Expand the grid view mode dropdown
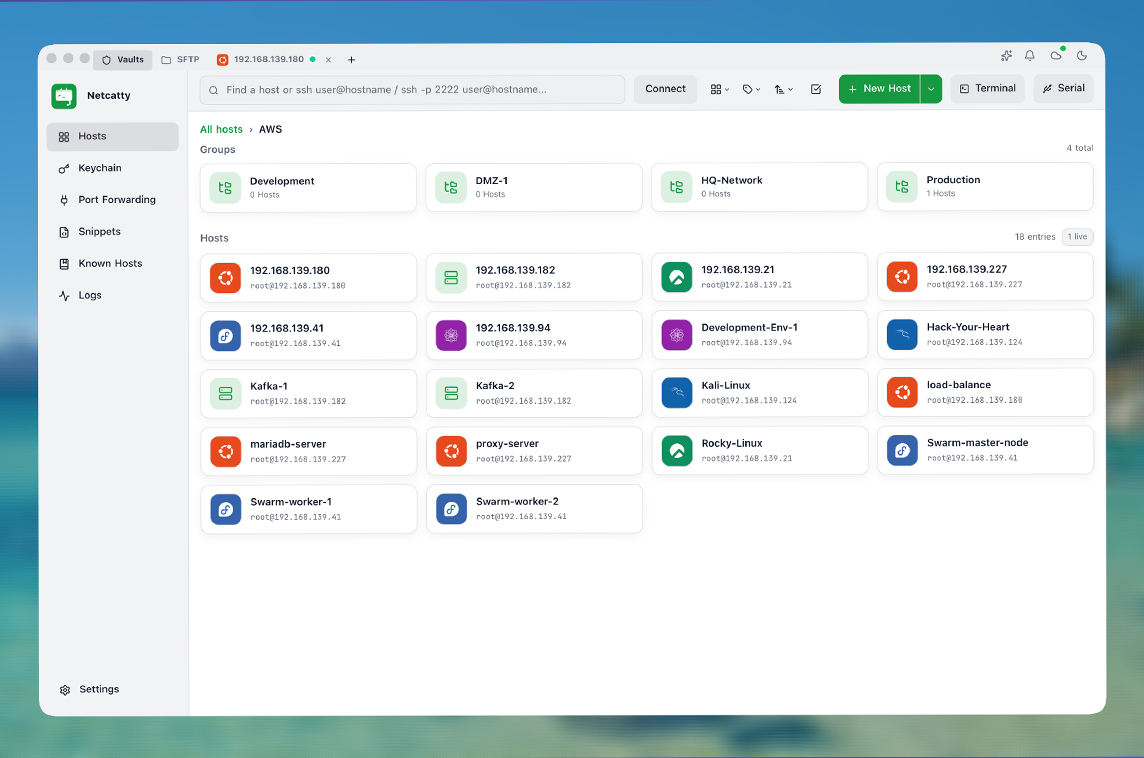 pyautogui.click(x=720, y=89)
